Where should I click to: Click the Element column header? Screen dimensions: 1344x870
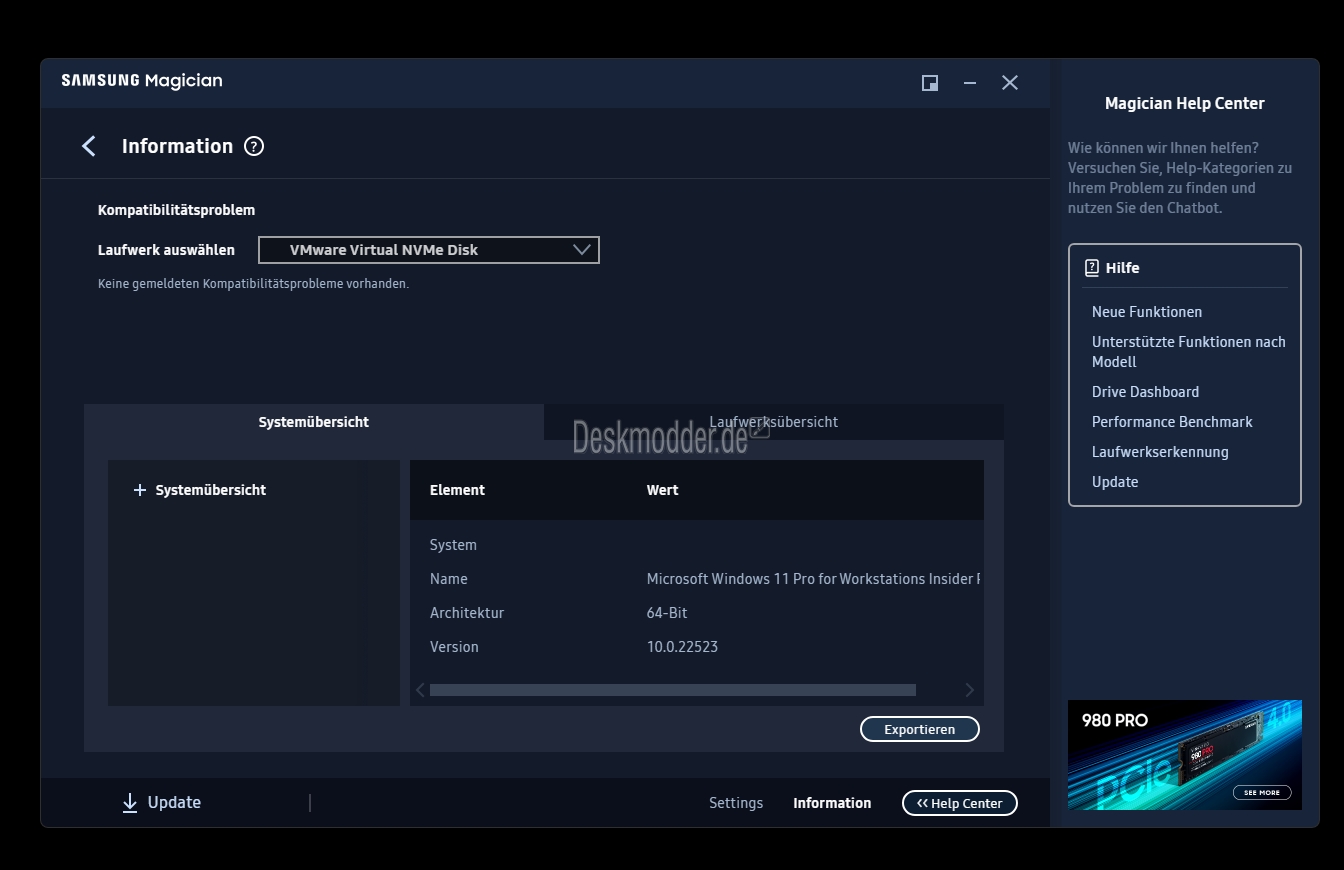point(457,490)
